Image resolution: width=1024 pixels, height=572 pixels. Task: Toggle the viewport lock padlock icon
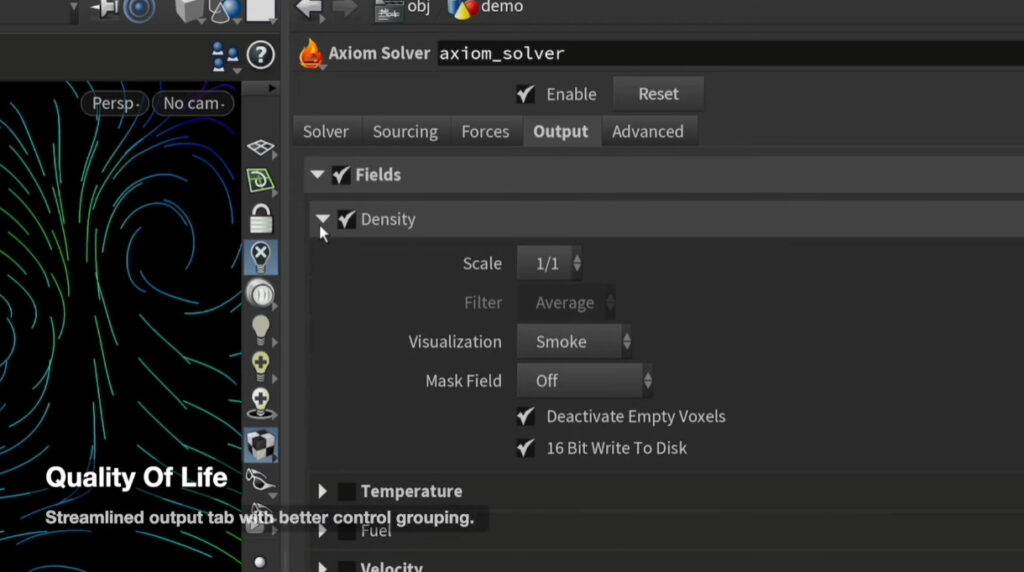(261, 219)
